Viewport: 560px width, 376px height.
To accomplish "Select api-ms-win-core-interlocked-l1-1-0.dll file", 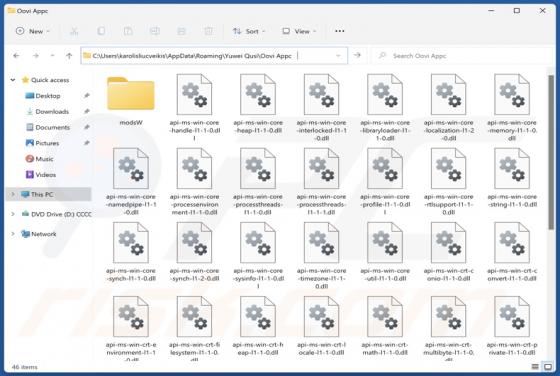I will point(321,107).
